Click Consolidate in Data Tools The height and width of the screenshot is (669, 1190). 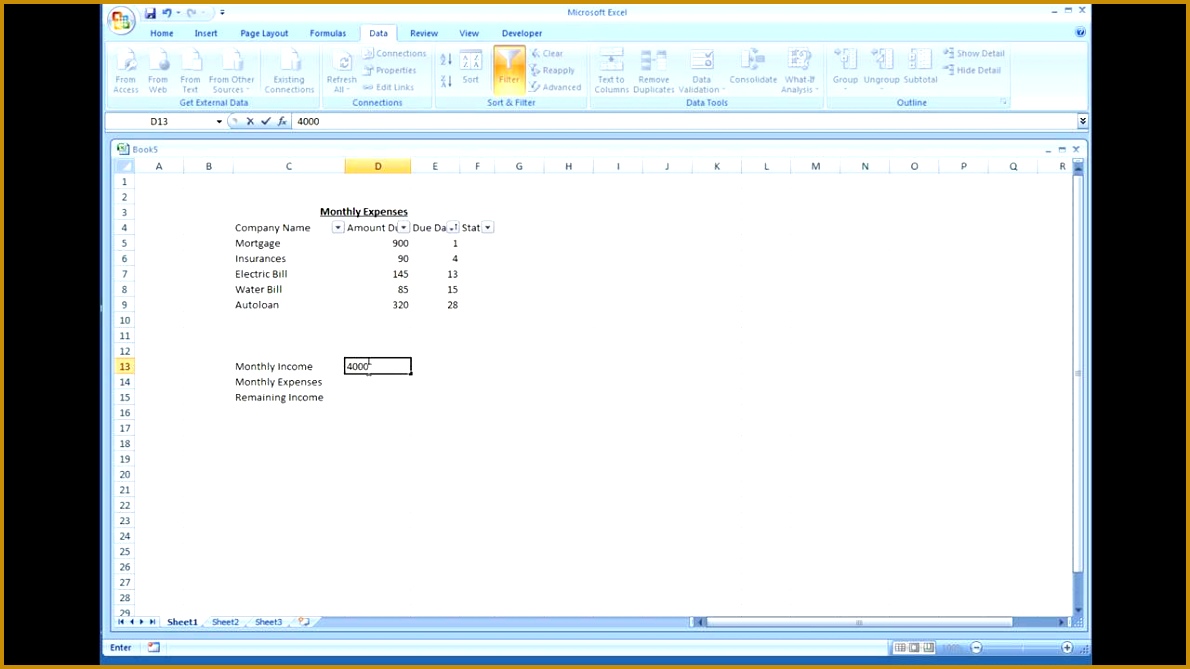pyautogui.click(x=753, y=67)
